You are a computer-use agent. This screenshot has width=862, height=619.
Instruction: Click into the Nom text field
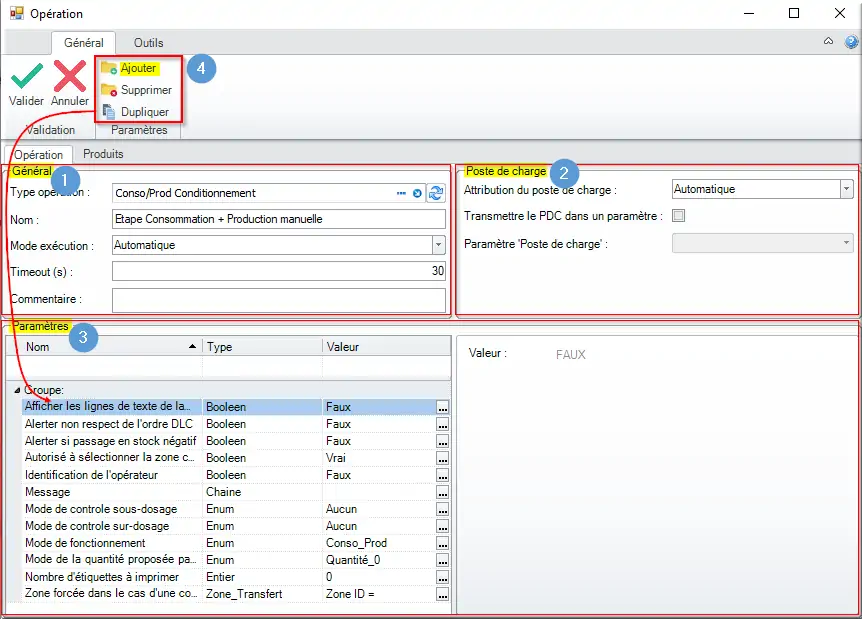coord(279,219)
